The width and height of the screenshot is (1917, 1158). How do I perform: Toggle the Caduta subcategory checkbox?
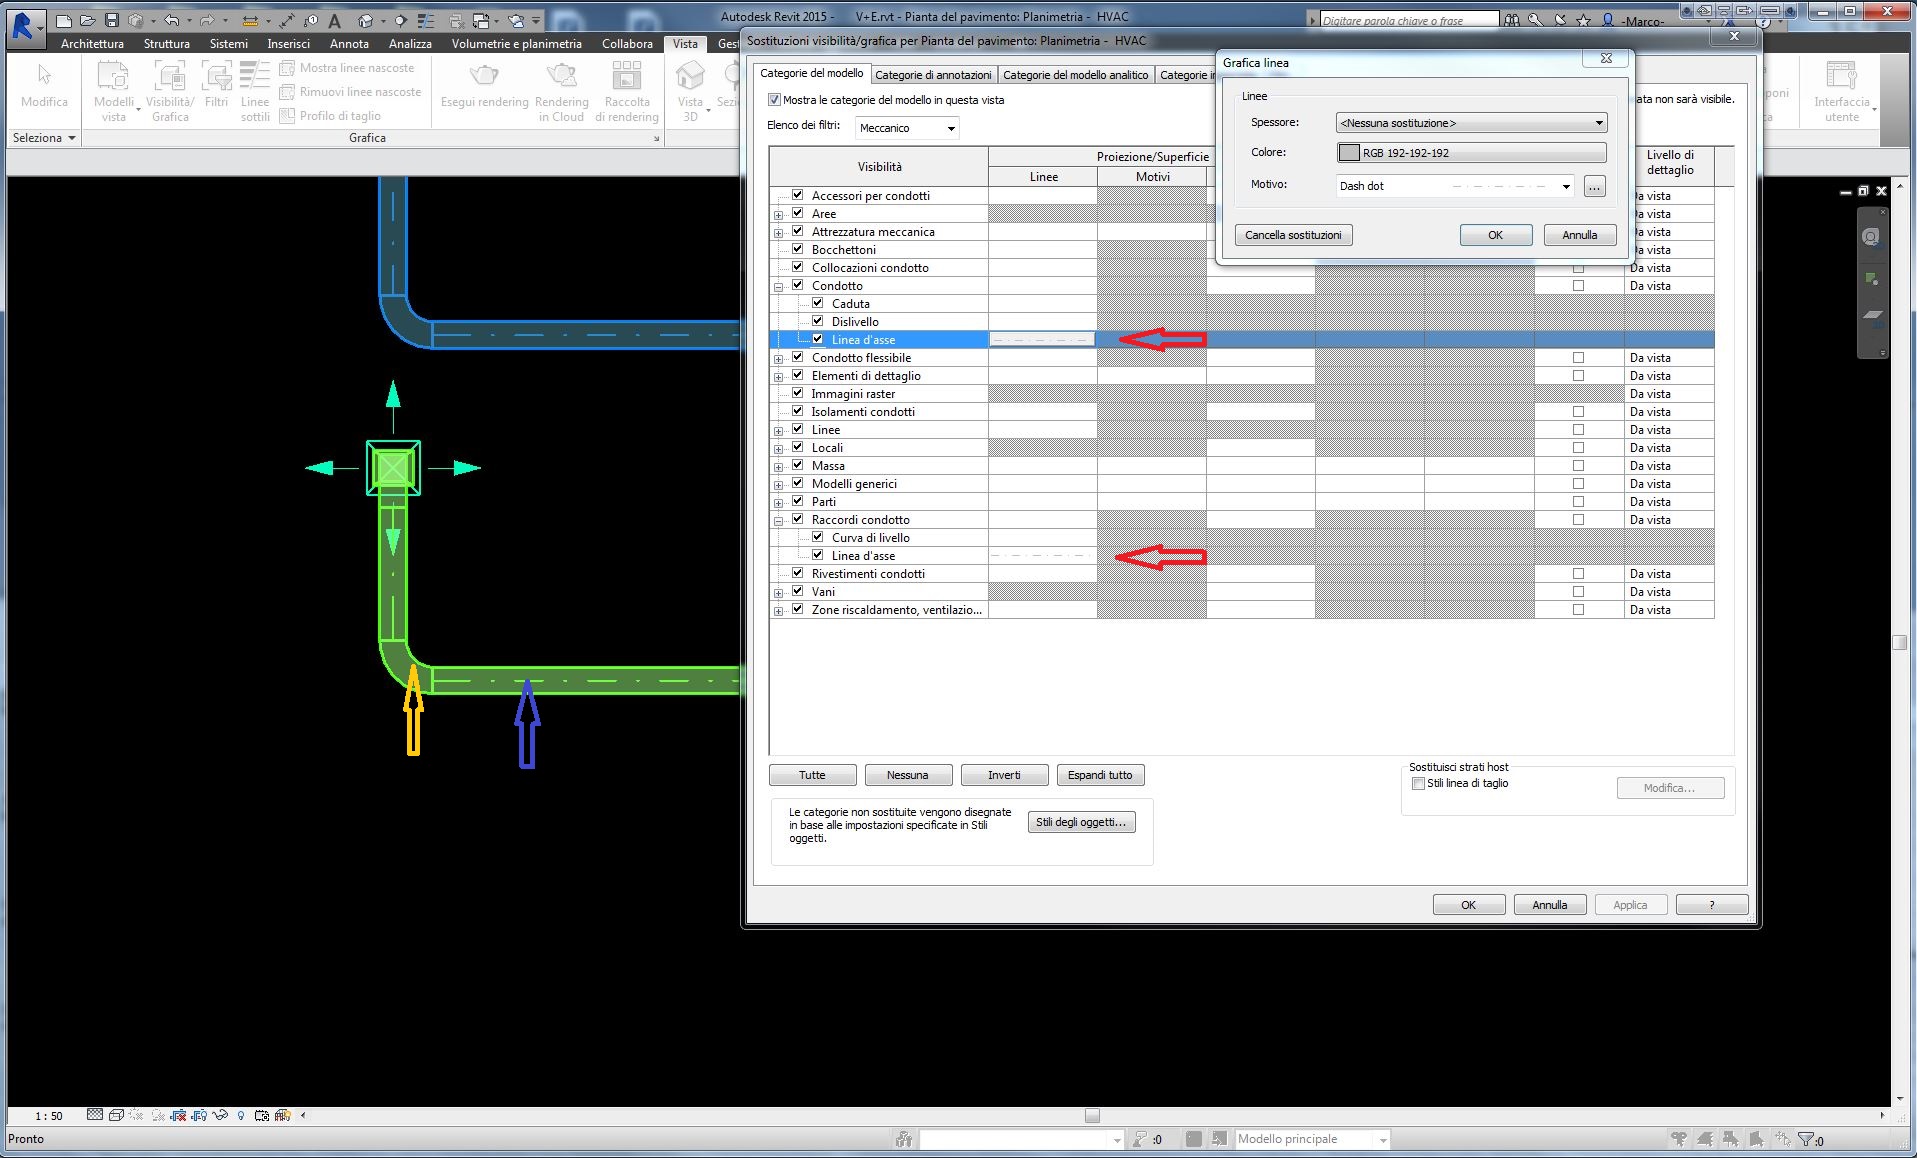click(x=817, y=303)
